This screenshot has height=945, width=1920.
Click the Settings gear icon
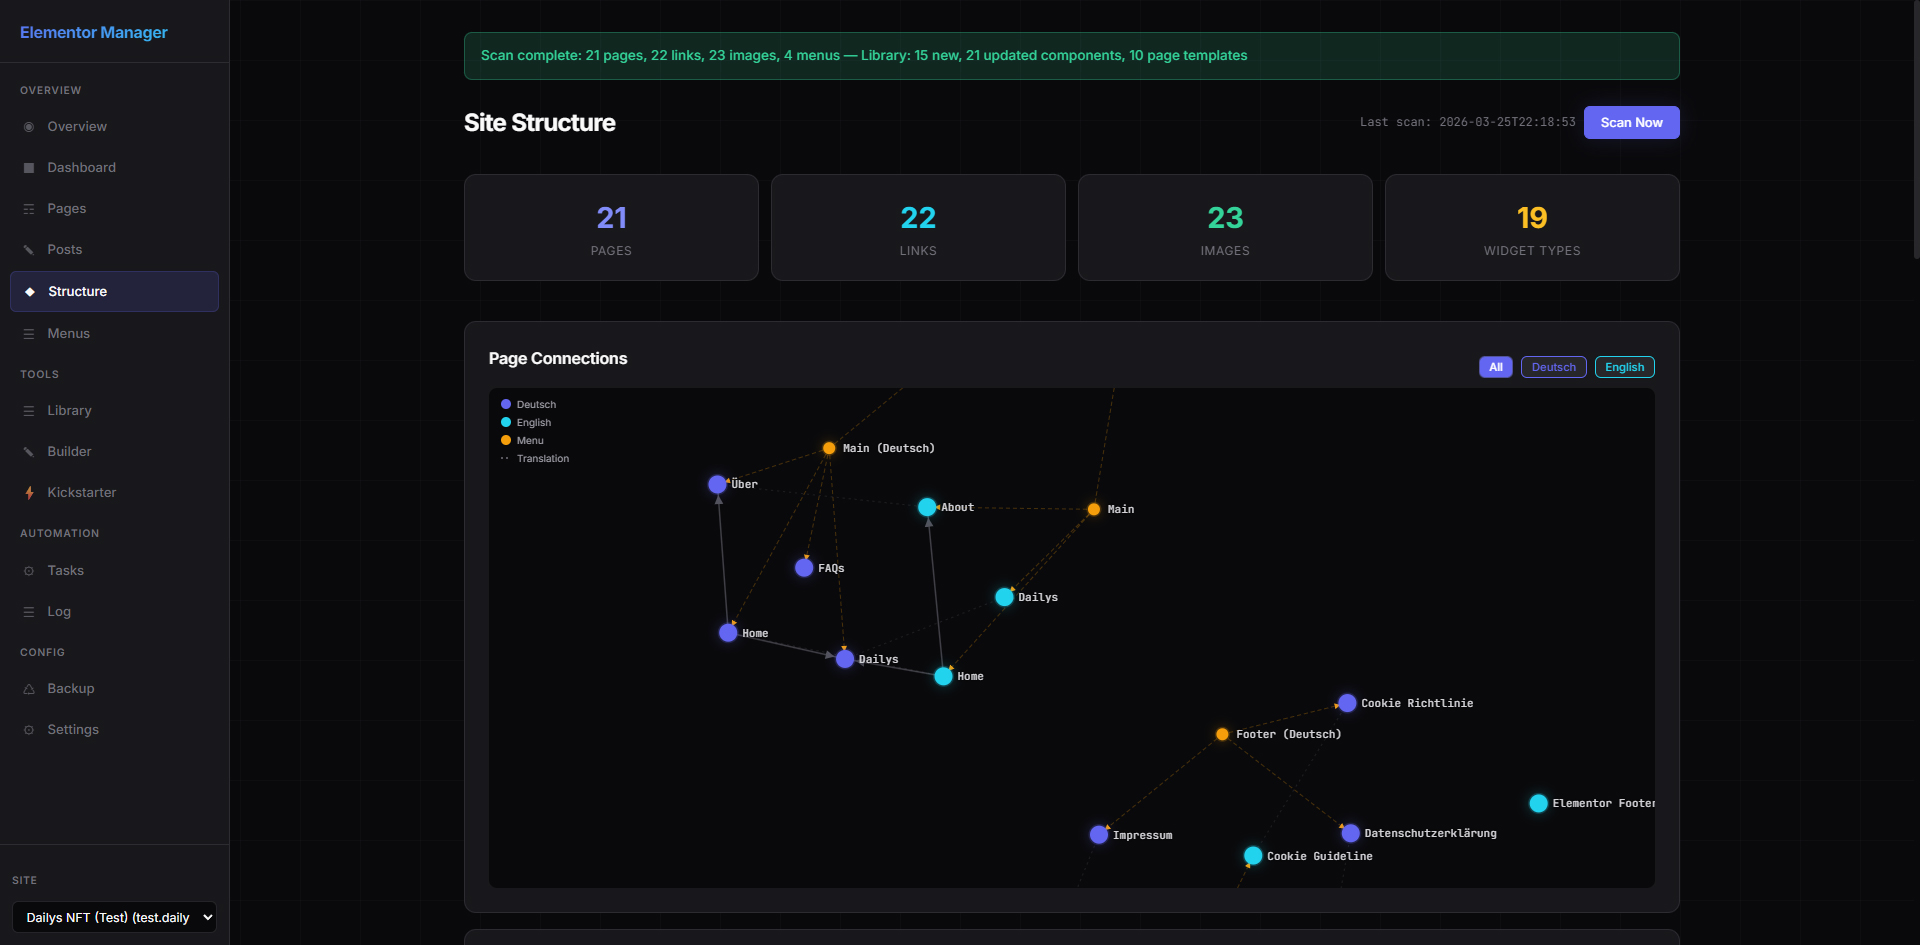[x=29, y=730]
